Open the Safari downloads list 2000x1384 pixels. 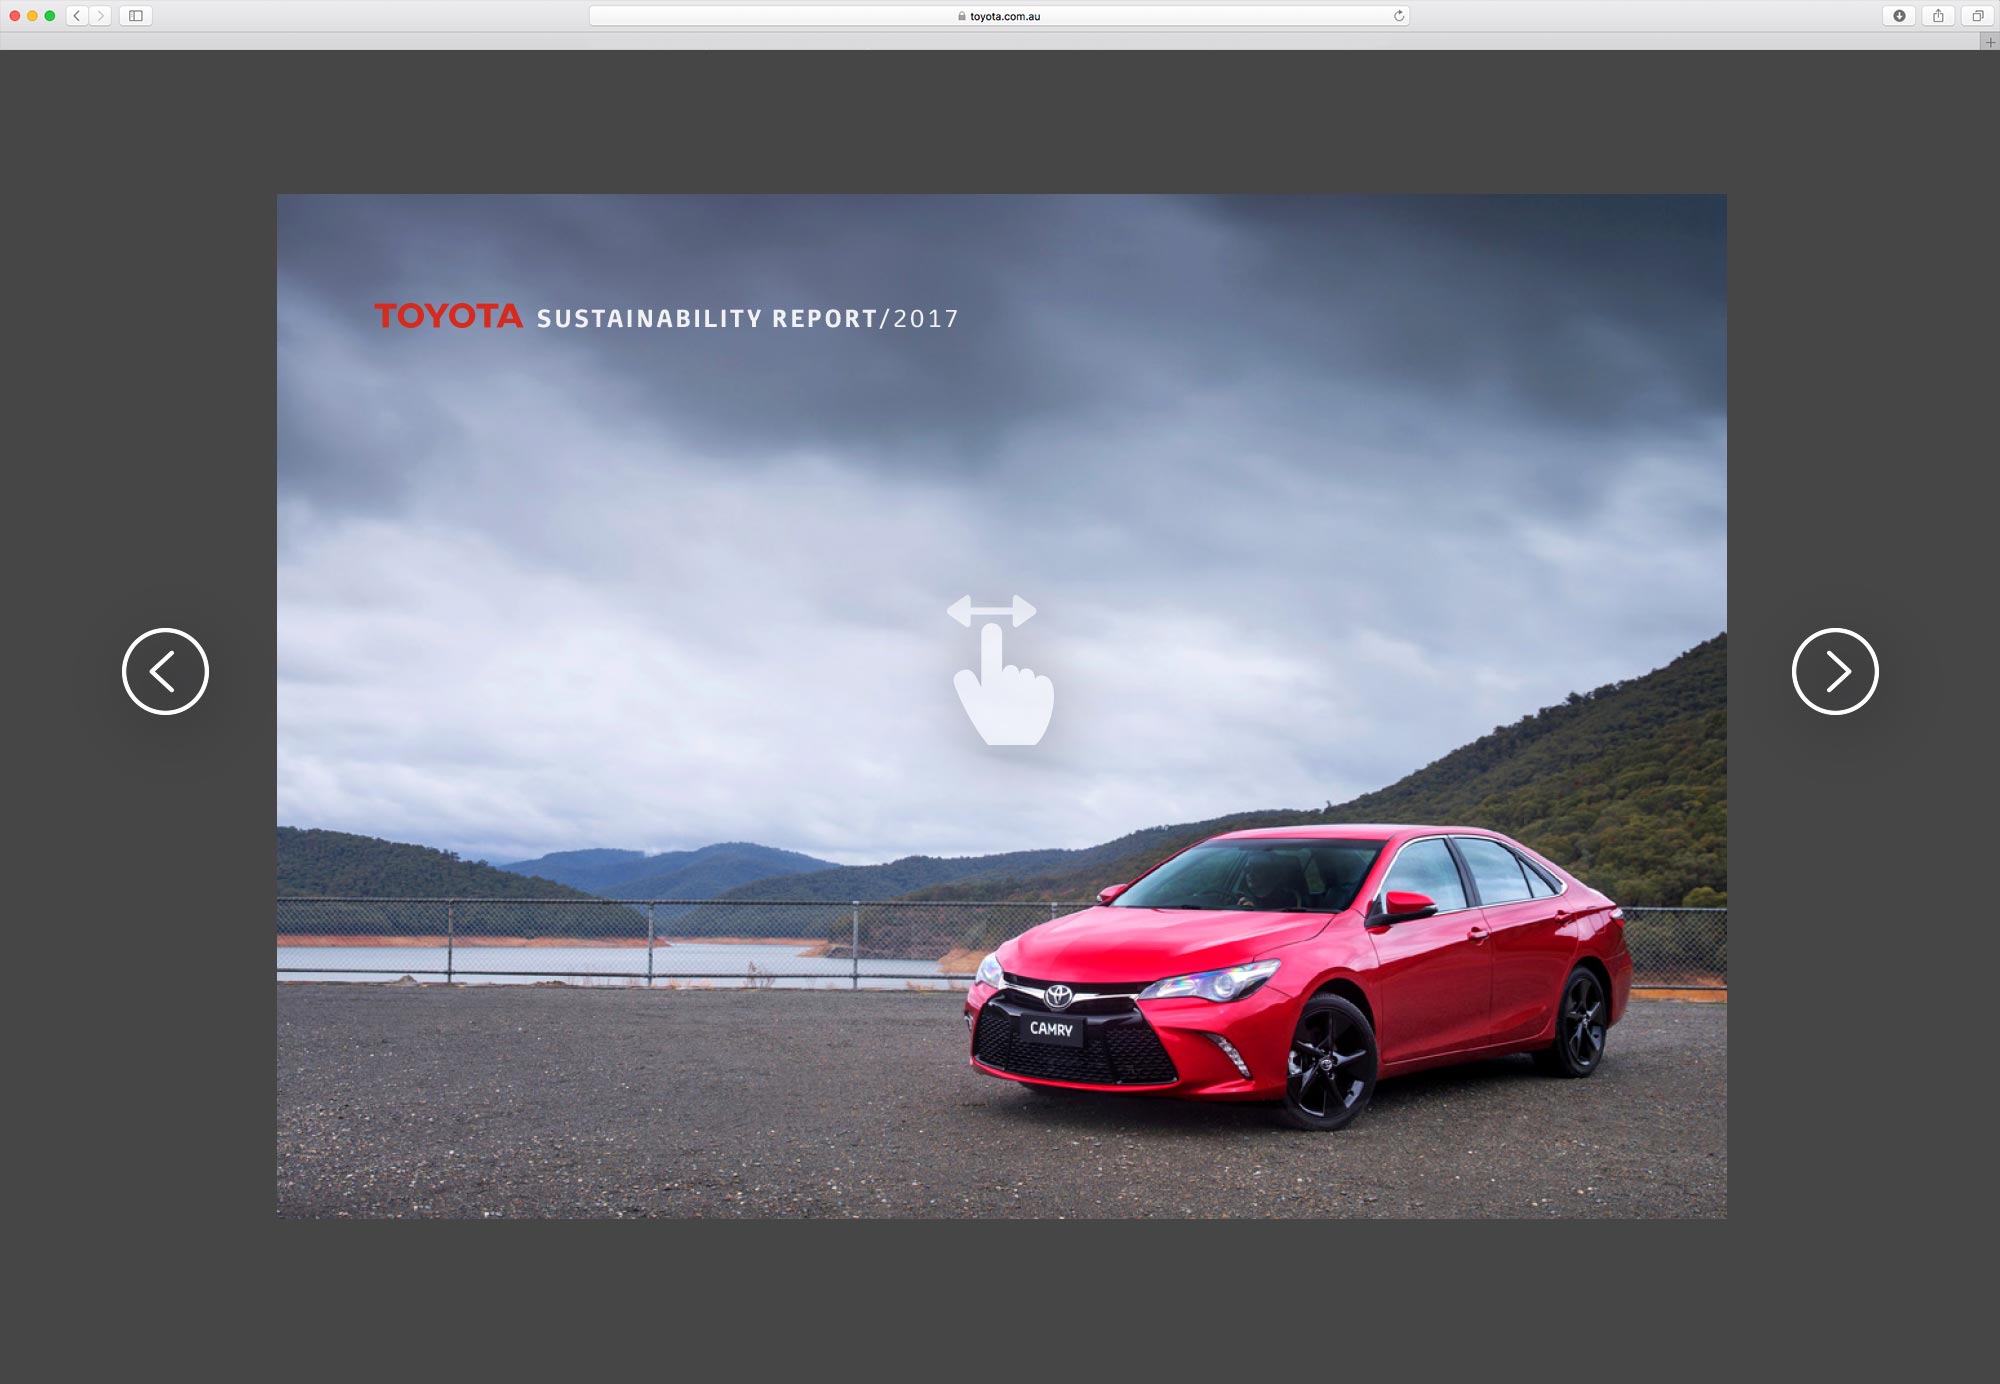click(1899, 16)
